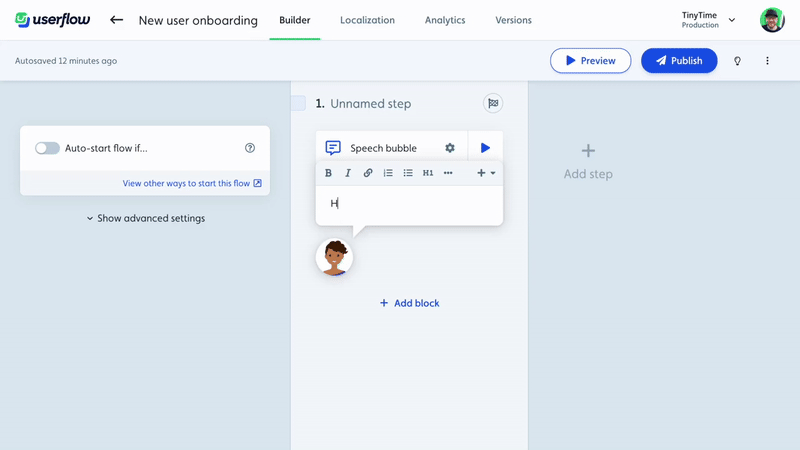Open the TinyTime Production environment dropdown
Image resolution: width=800 pixels, height=450 pixels.
[708, 20]
